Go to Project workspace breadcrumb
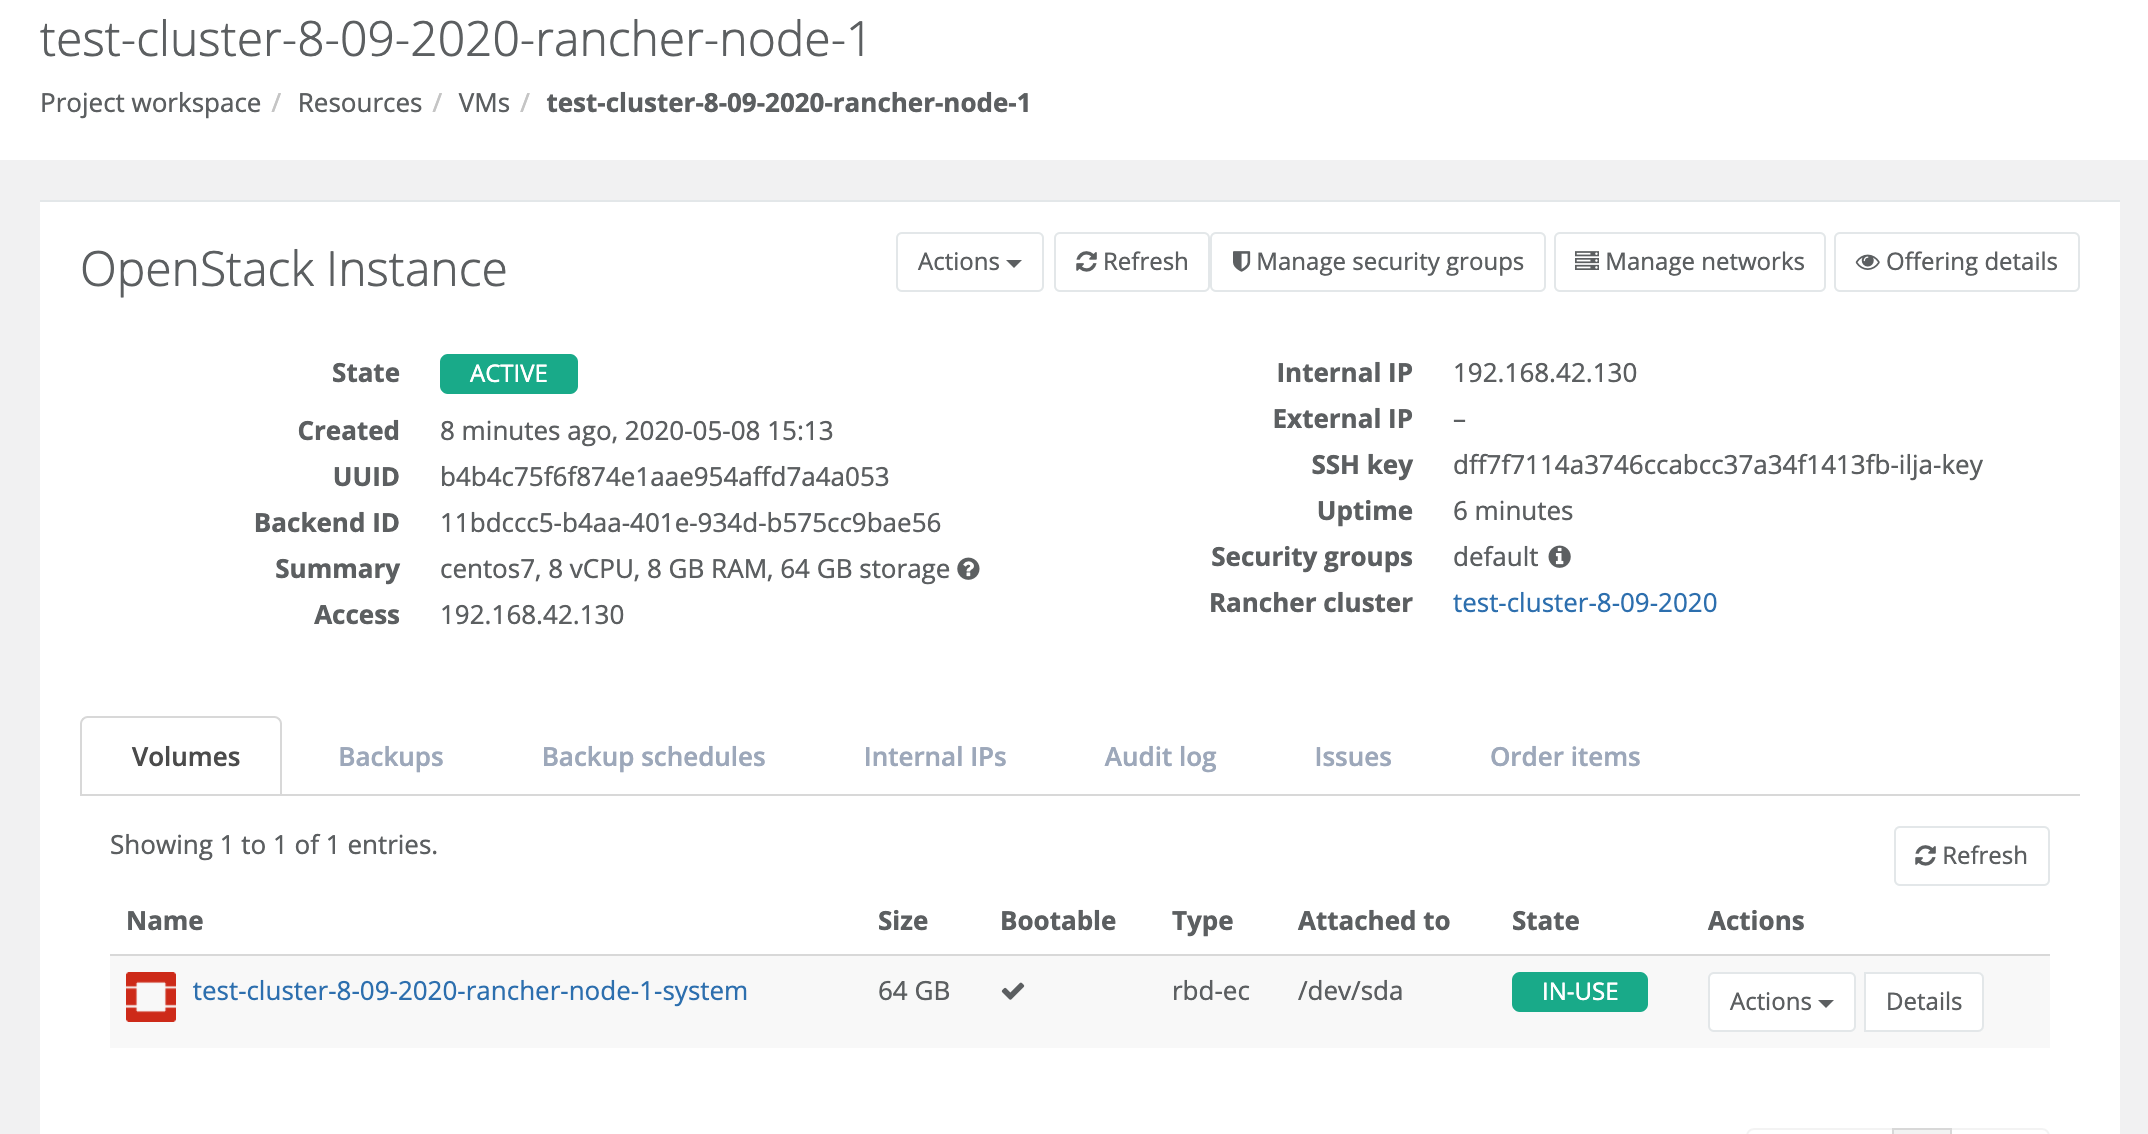The image size is (2148, 1134). pos(150,103)
